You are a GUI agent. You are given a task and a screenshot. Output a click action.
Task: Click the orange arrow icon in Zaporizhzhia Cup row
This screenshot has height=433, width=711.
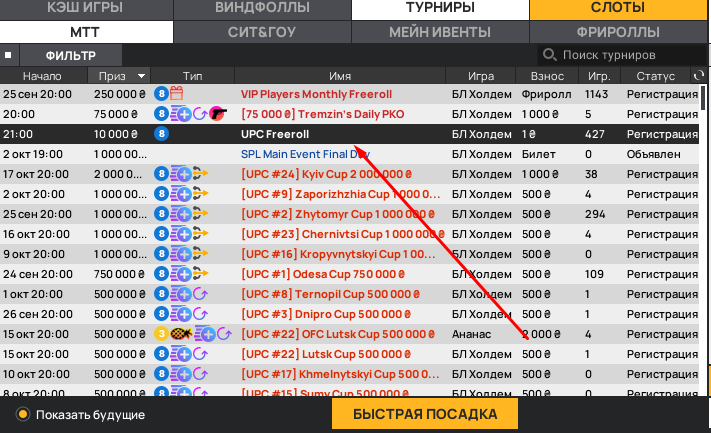(200, 194)
